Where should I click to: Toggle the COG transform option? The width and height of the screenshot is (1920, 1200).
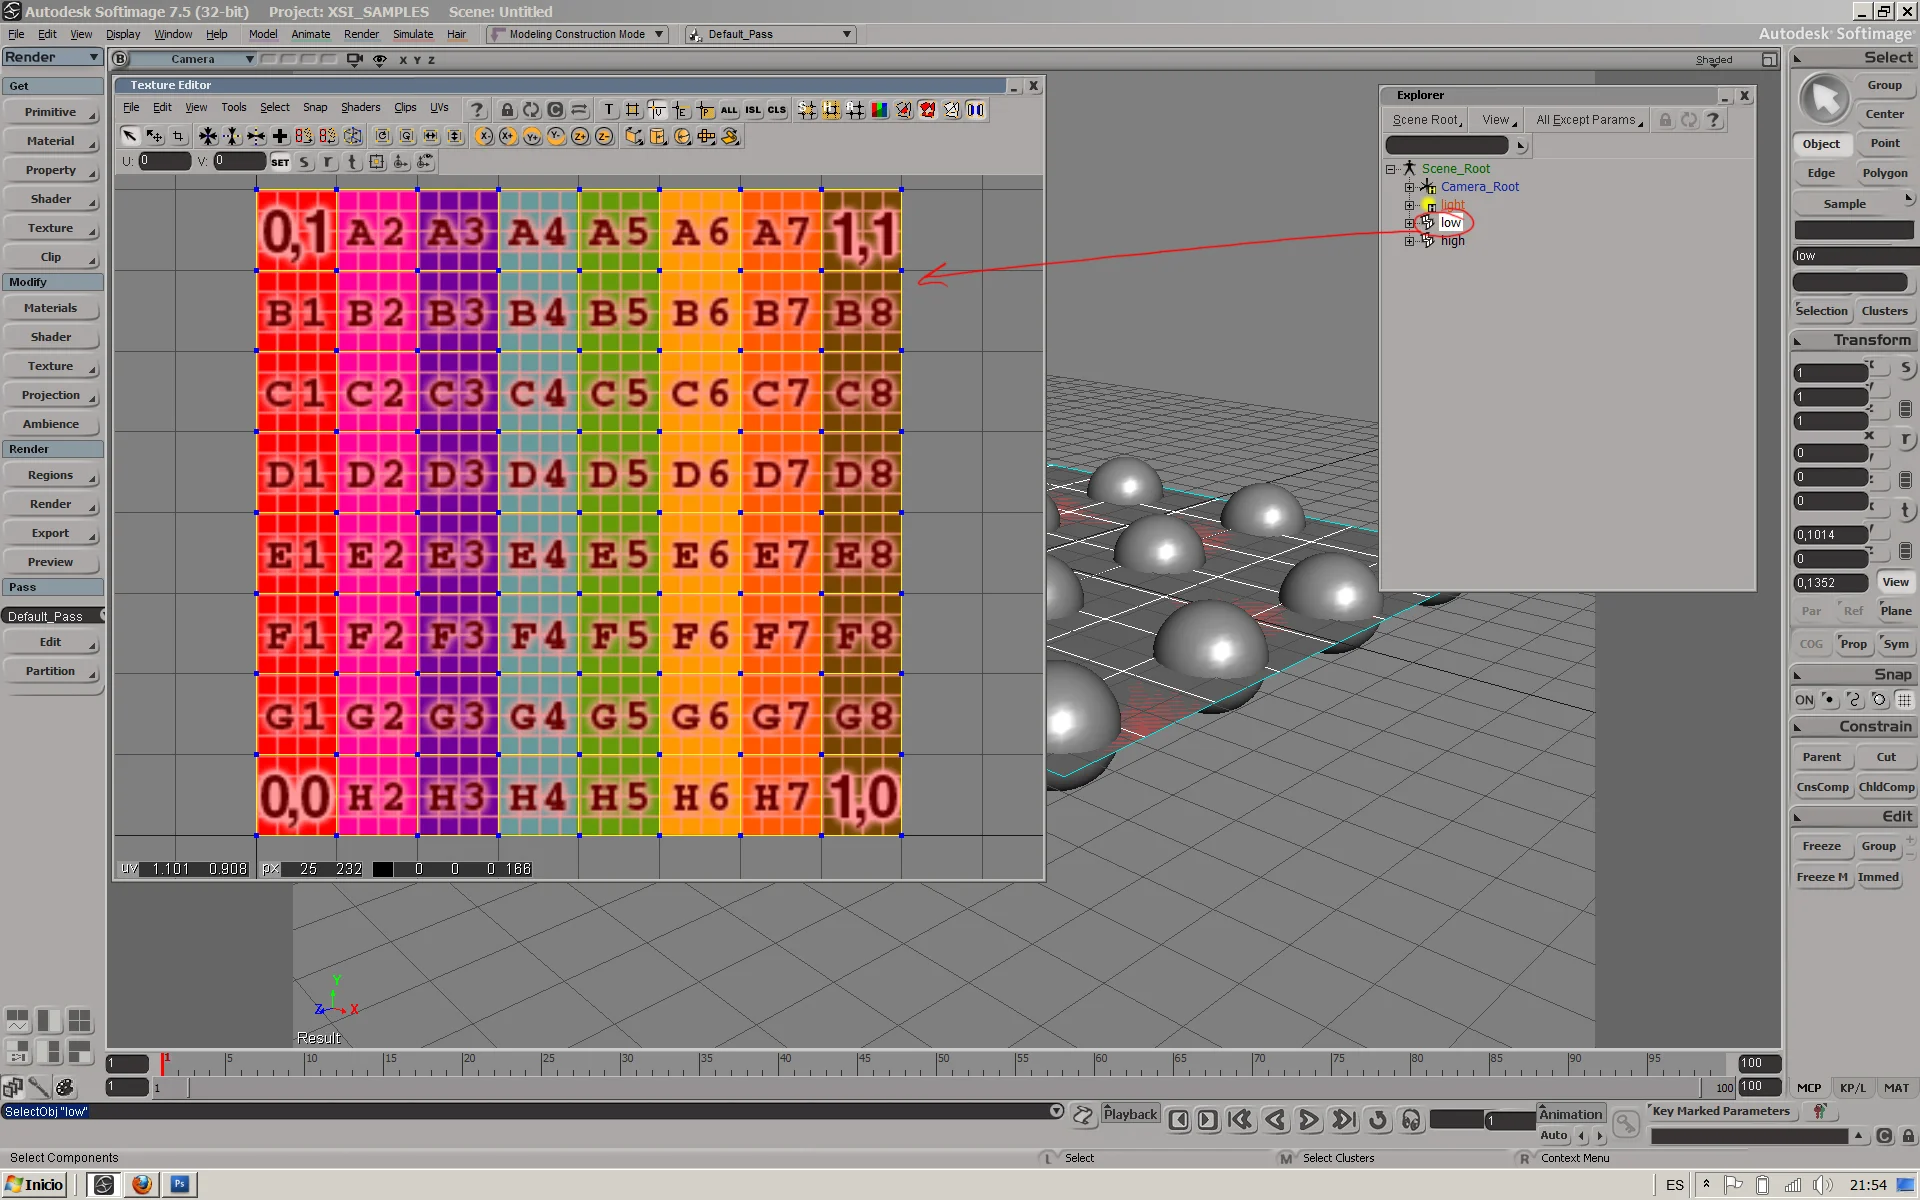pos(1811,644)
